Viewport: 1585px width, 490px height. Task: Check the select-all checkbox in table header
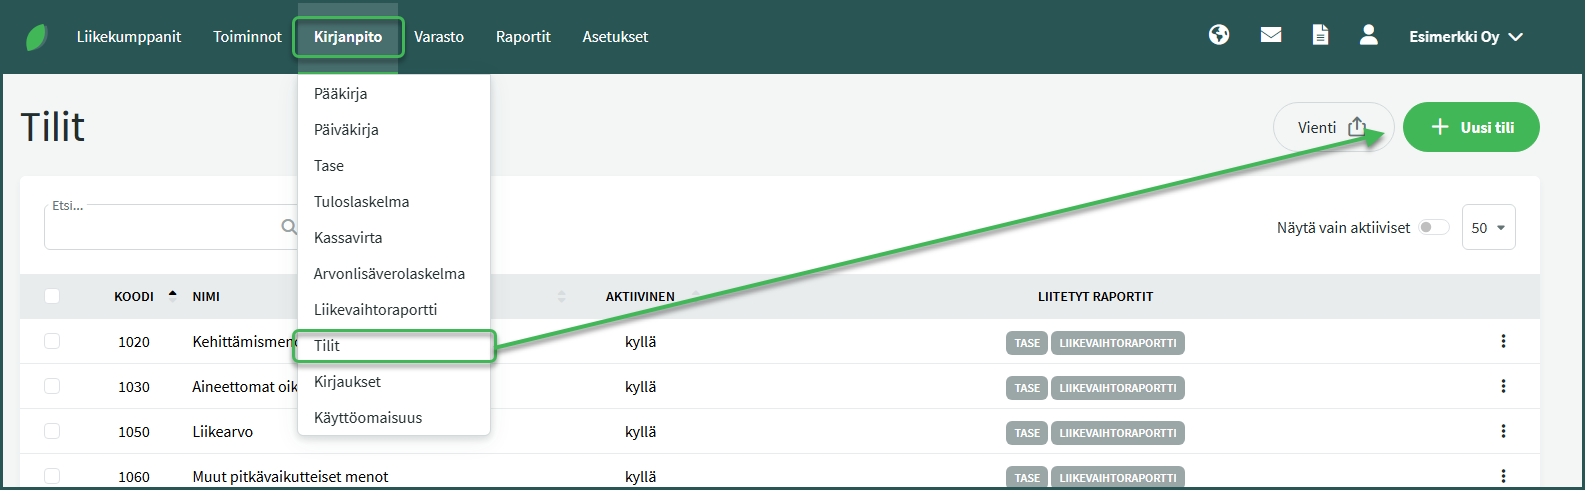pyautogui.click(x=52, y=296)
